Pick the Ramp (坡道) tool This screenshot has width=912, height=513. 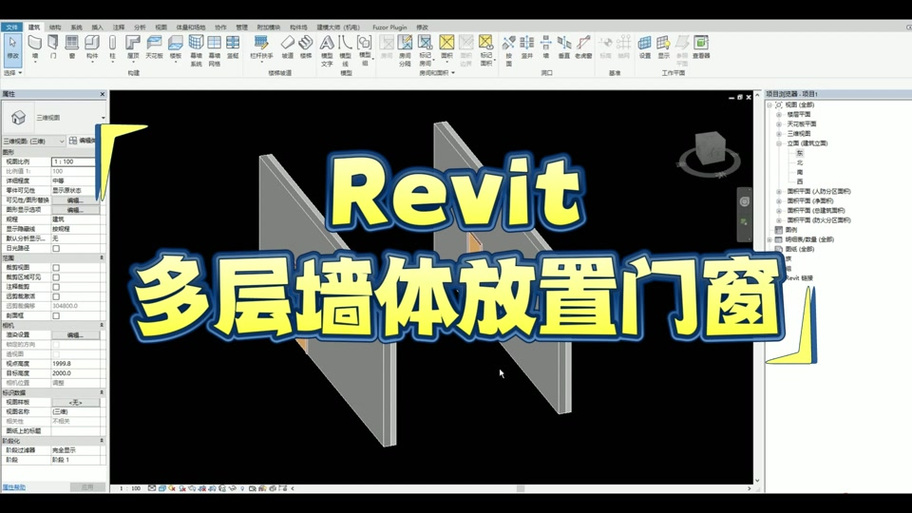pos(287,47)
